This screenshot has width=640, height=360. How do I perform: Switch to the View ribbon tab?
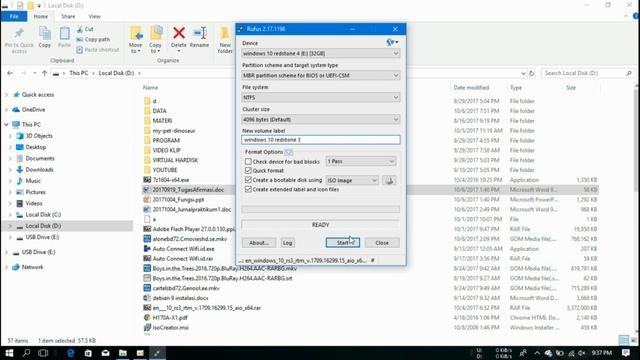(x=94, y=16)
